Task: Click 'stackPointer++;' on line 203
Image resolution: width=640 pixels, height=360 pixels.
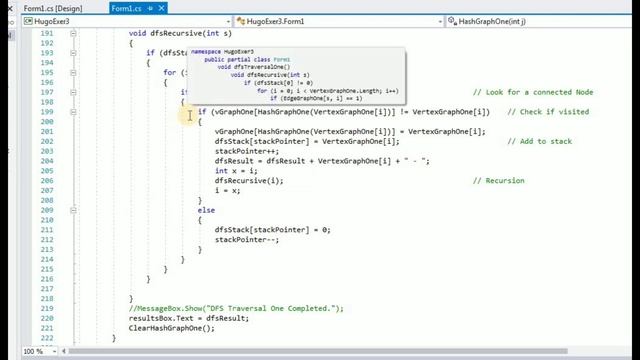Action: point(247,151)
